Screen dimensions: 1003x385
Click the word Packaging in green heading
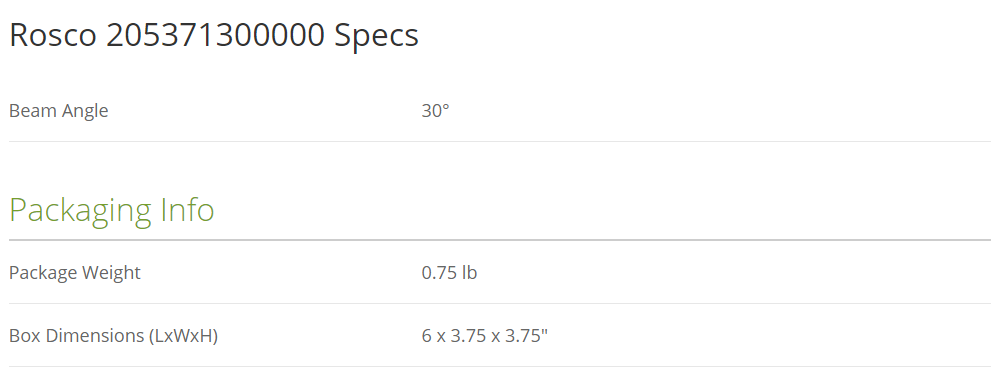80,210
